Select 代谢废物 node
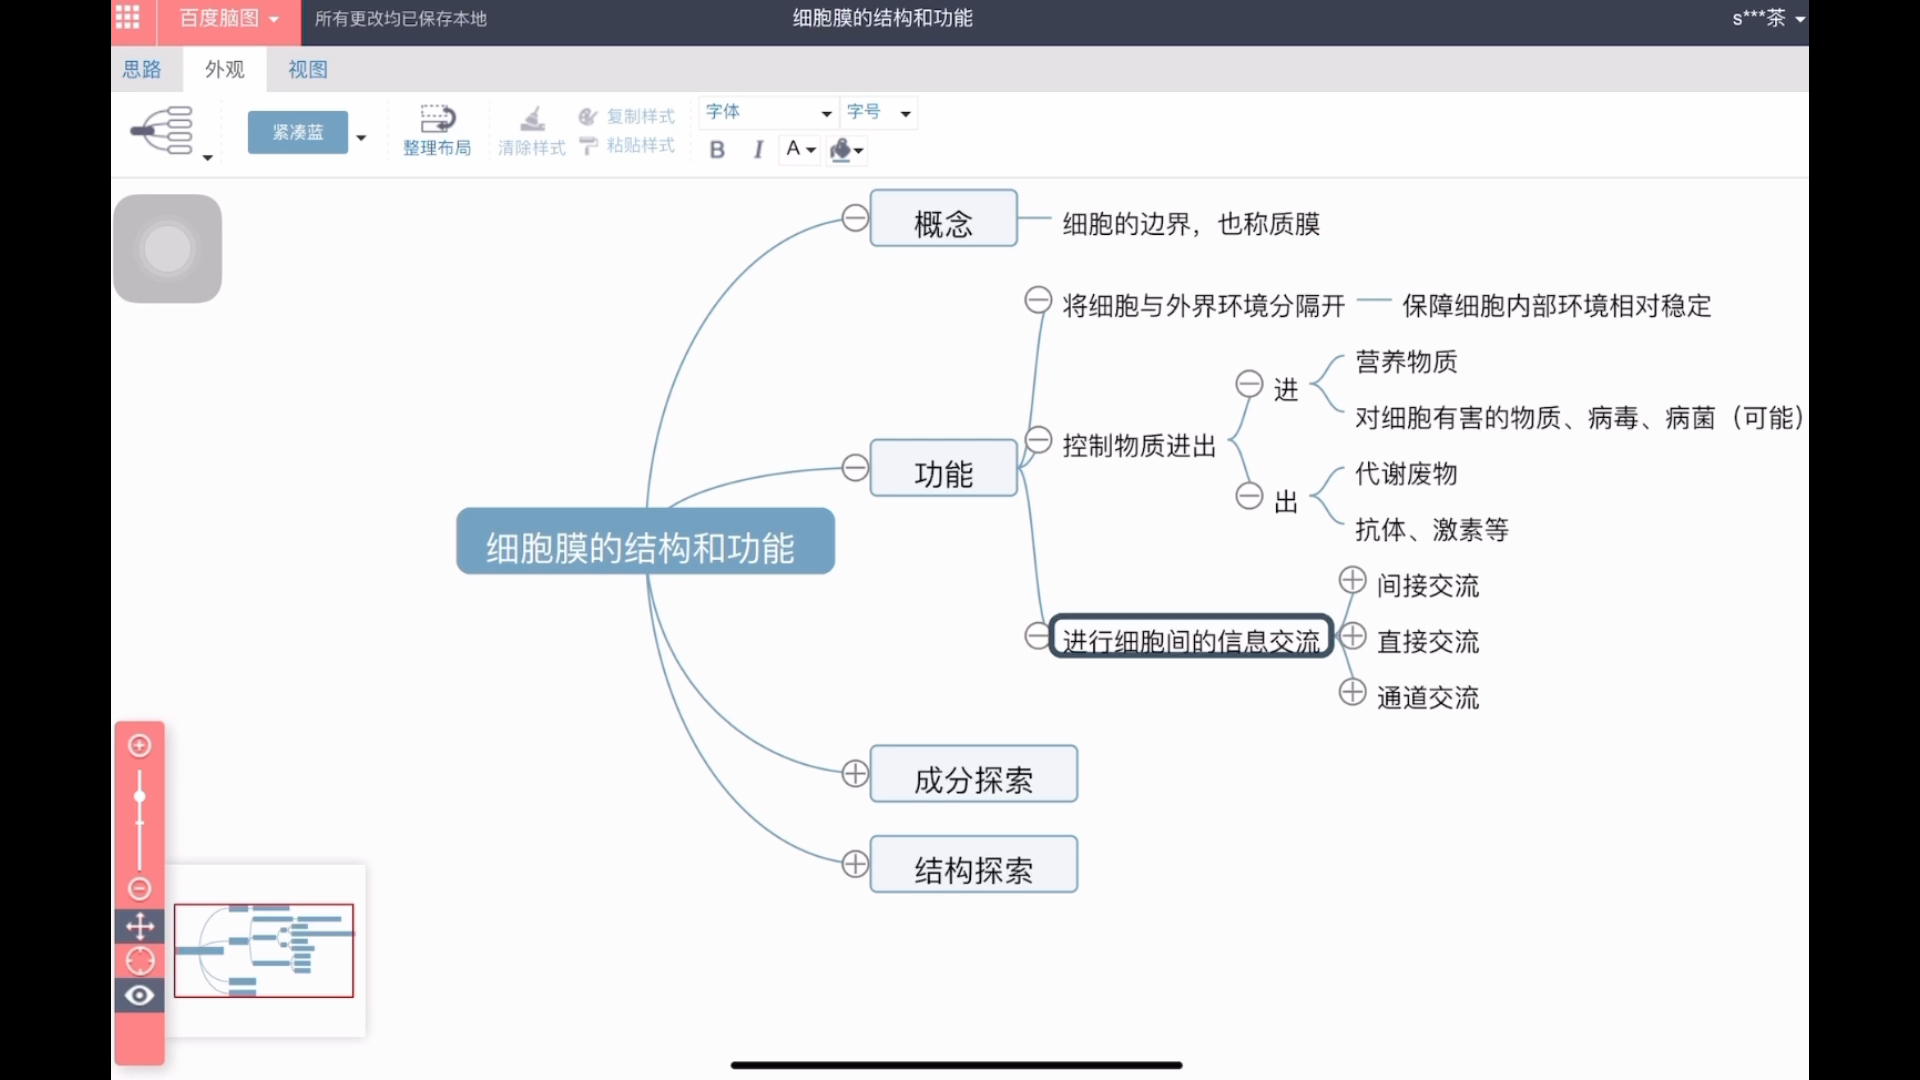 coord(1406,474)
